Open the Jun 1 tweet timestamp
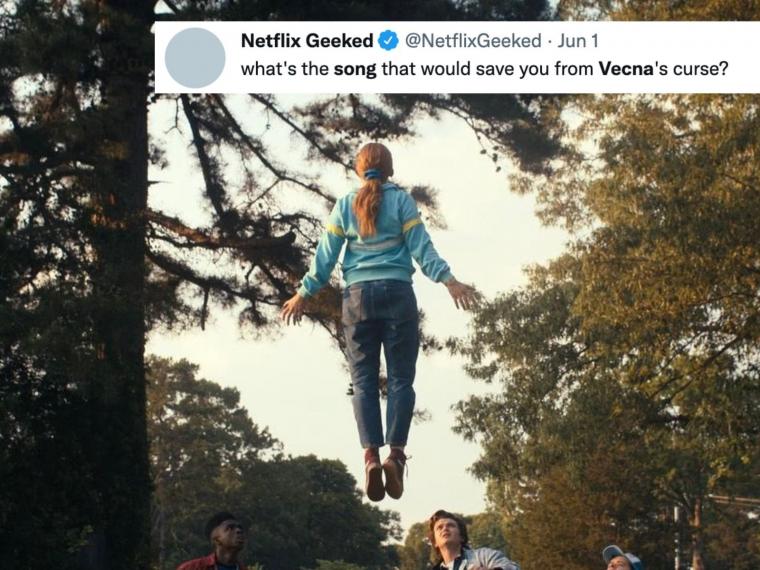This screenshot has height=570, width=760. coord(577,41)
